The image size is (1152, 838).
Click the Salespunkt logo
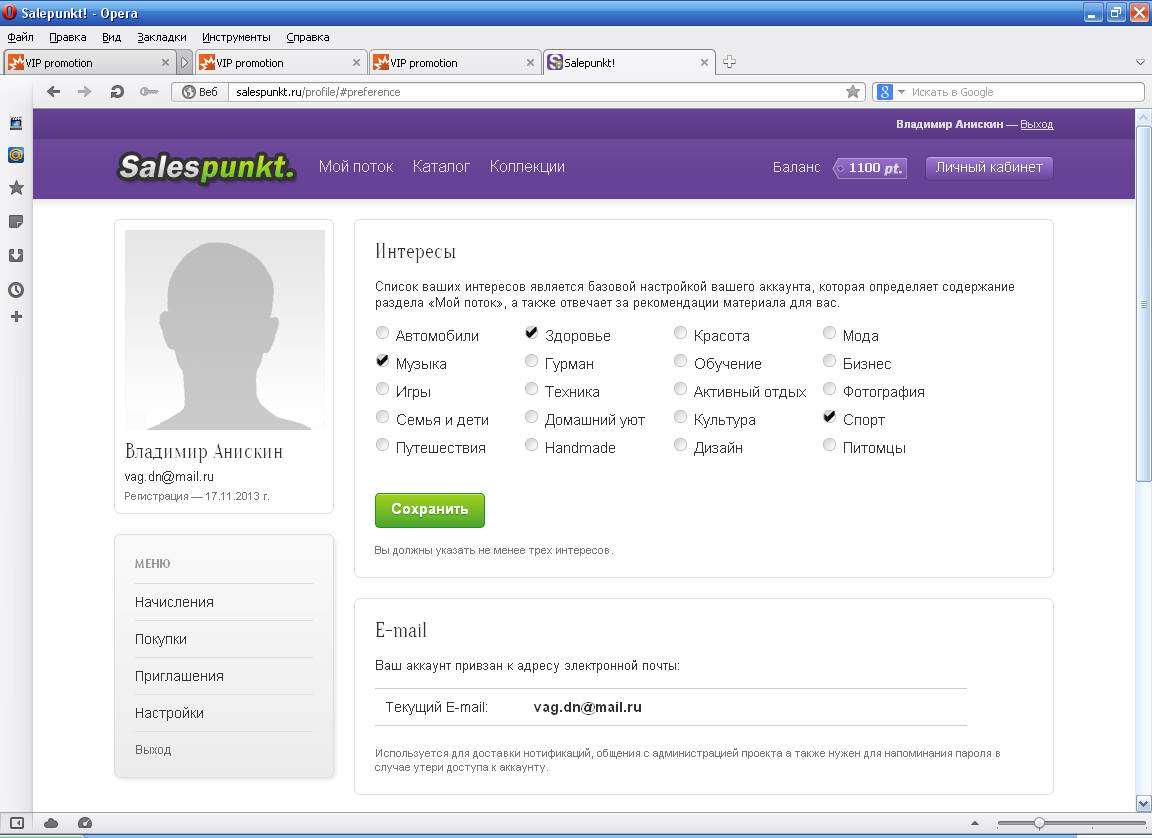206,167
